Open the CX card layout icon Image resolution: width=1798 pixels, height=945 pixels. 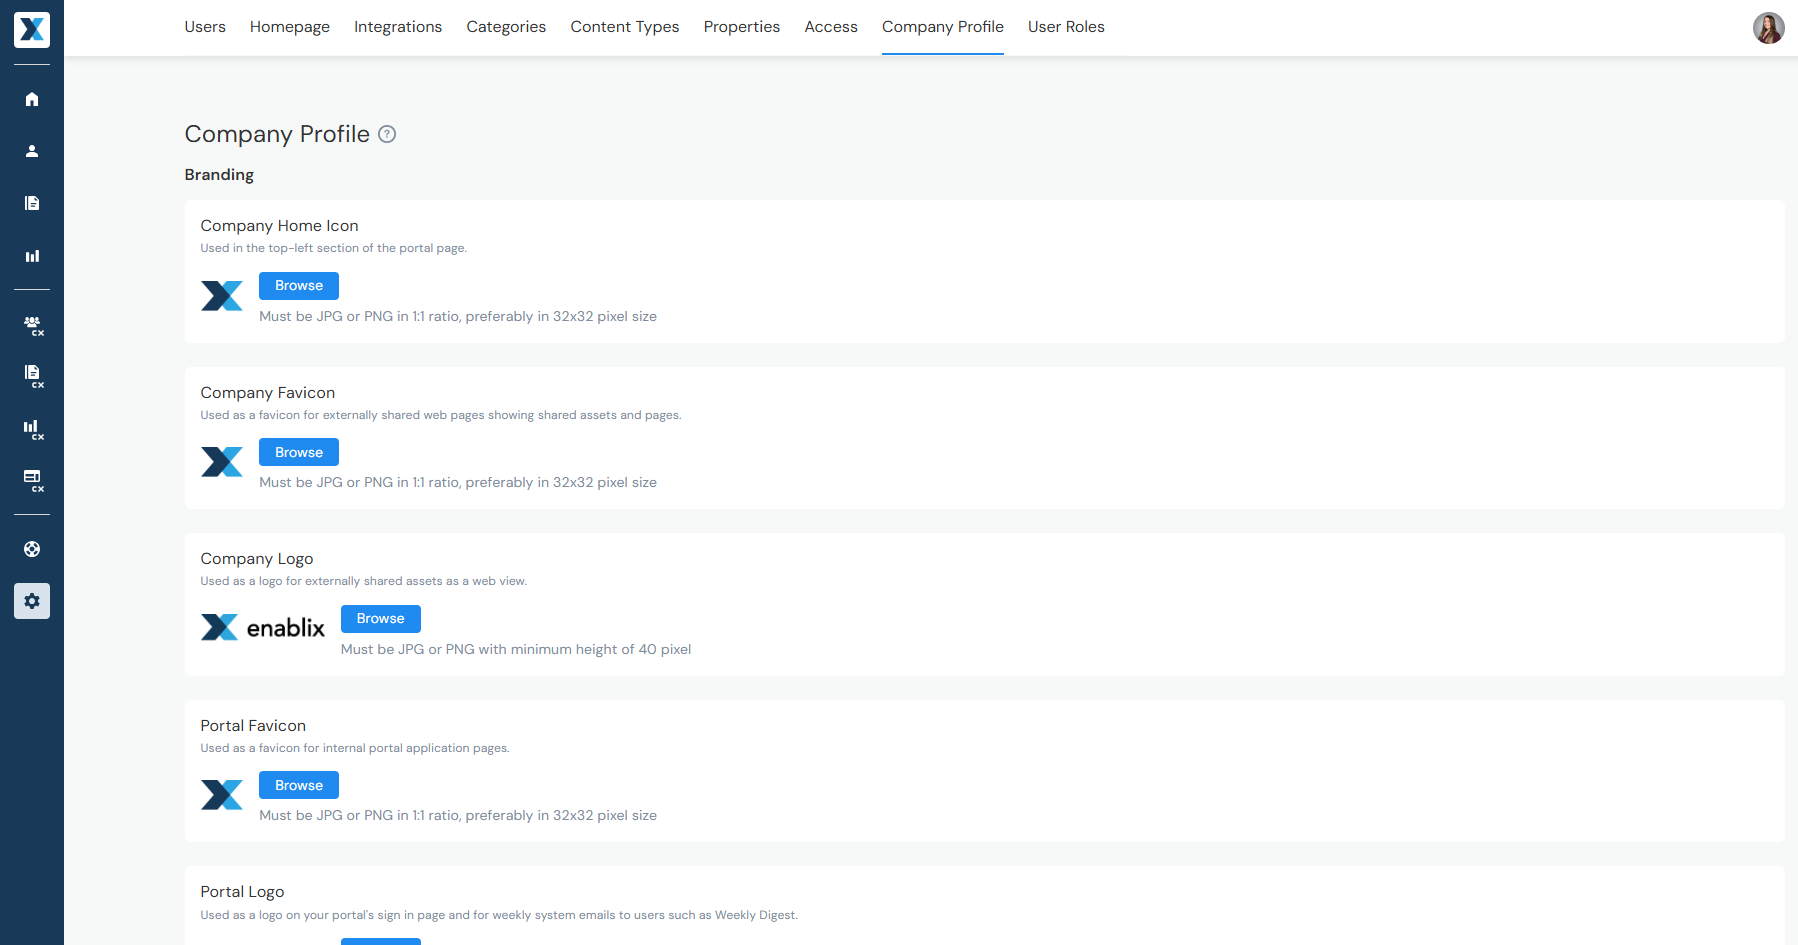click(x=32, y=481)
